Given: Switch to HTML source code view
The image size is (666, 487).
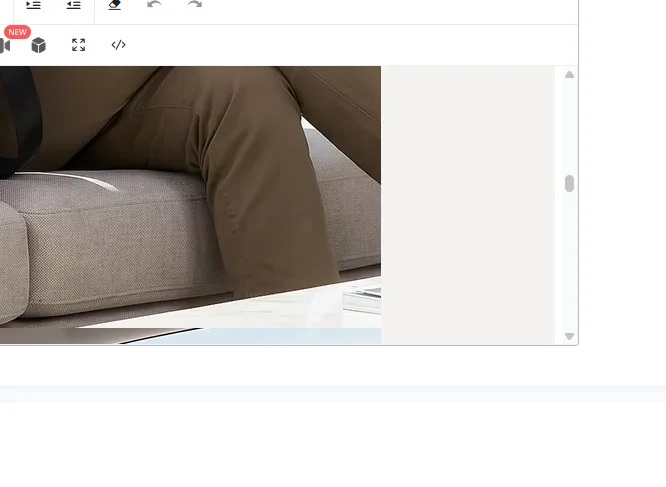Looking at the screenshot, I should pos(119,45).
